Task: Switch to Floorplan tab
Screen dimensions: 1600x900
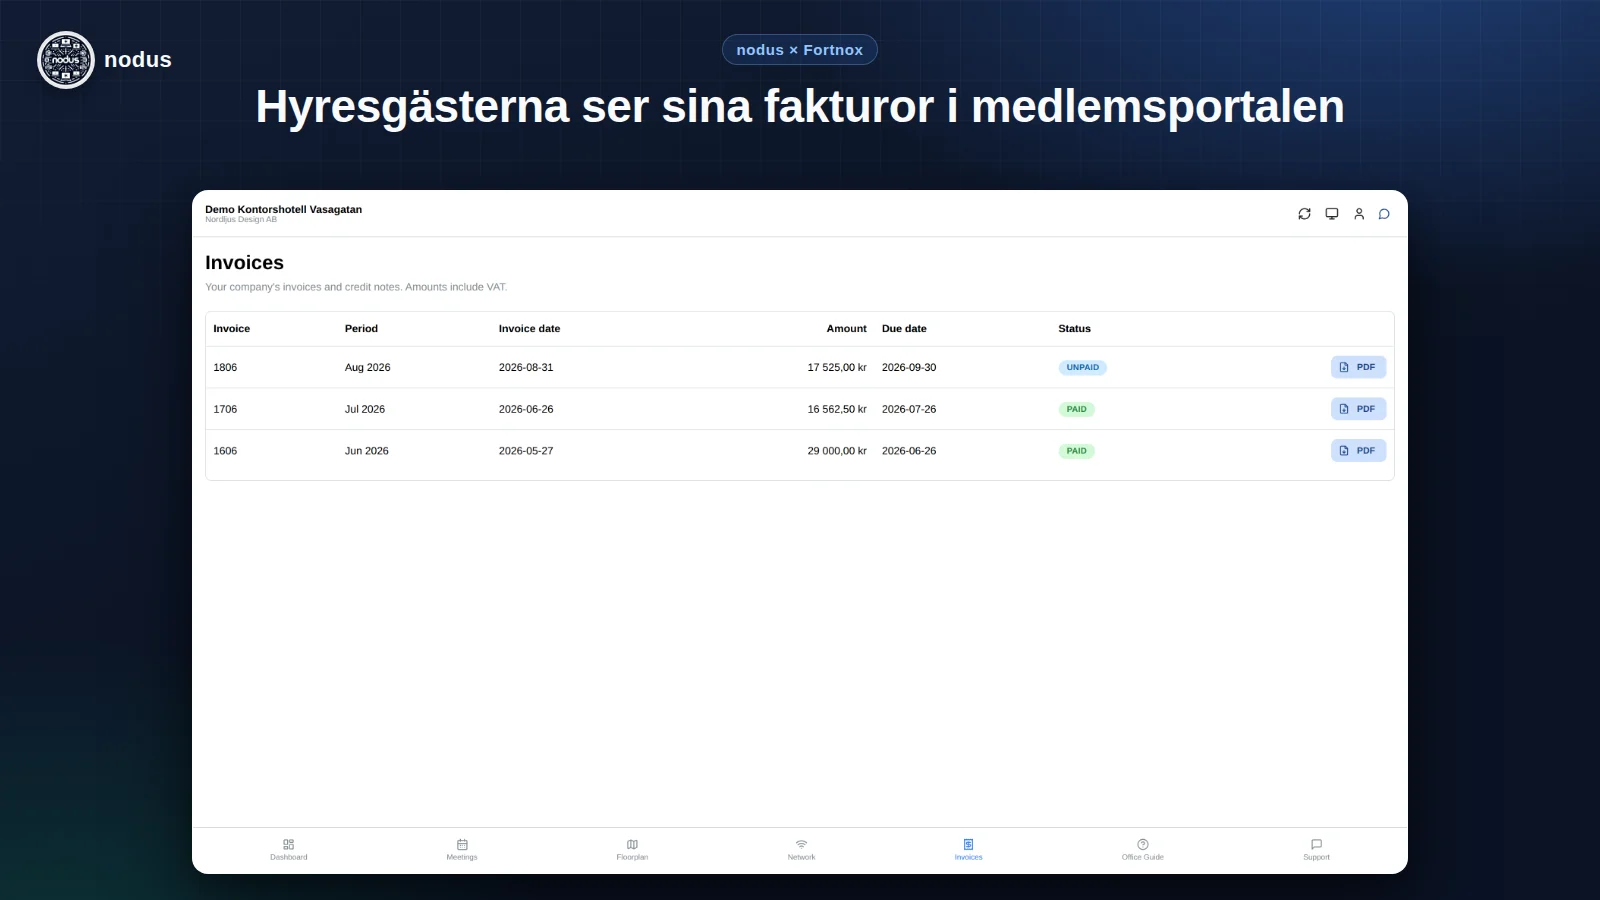Action: point(632,850)
